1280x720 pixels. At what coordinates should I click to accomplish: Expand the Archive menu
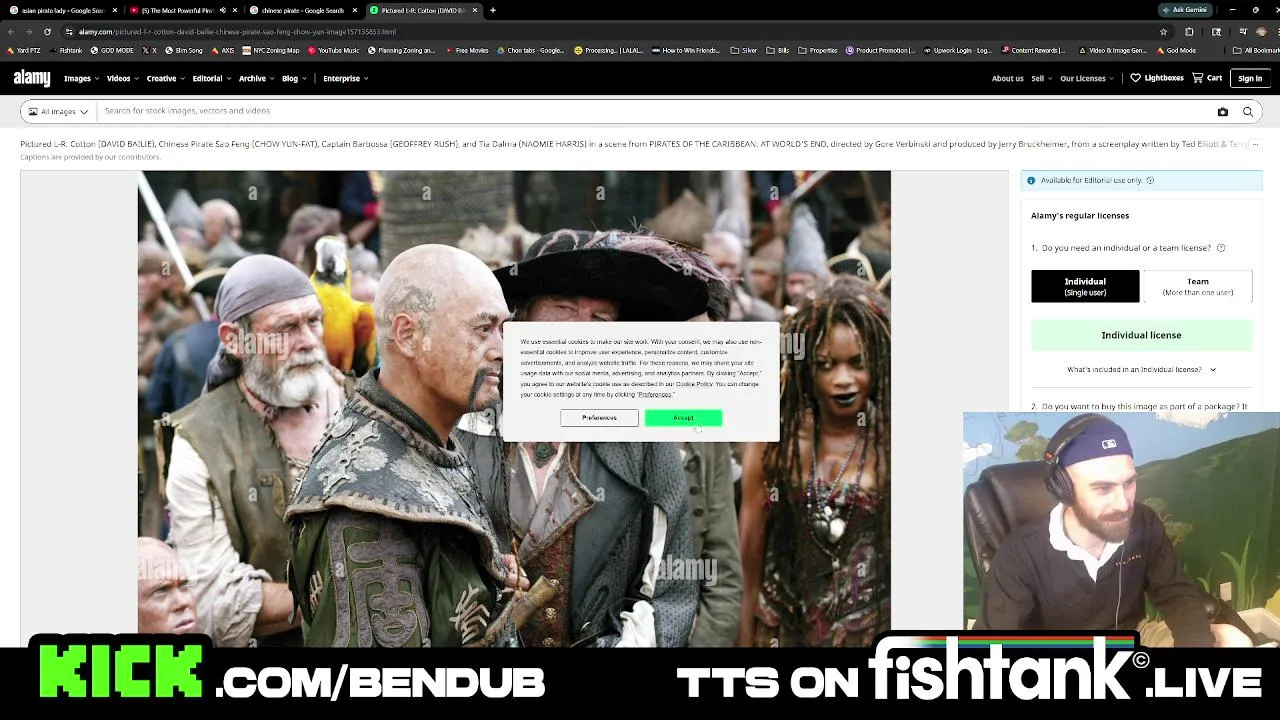click(x=256, y=78)
